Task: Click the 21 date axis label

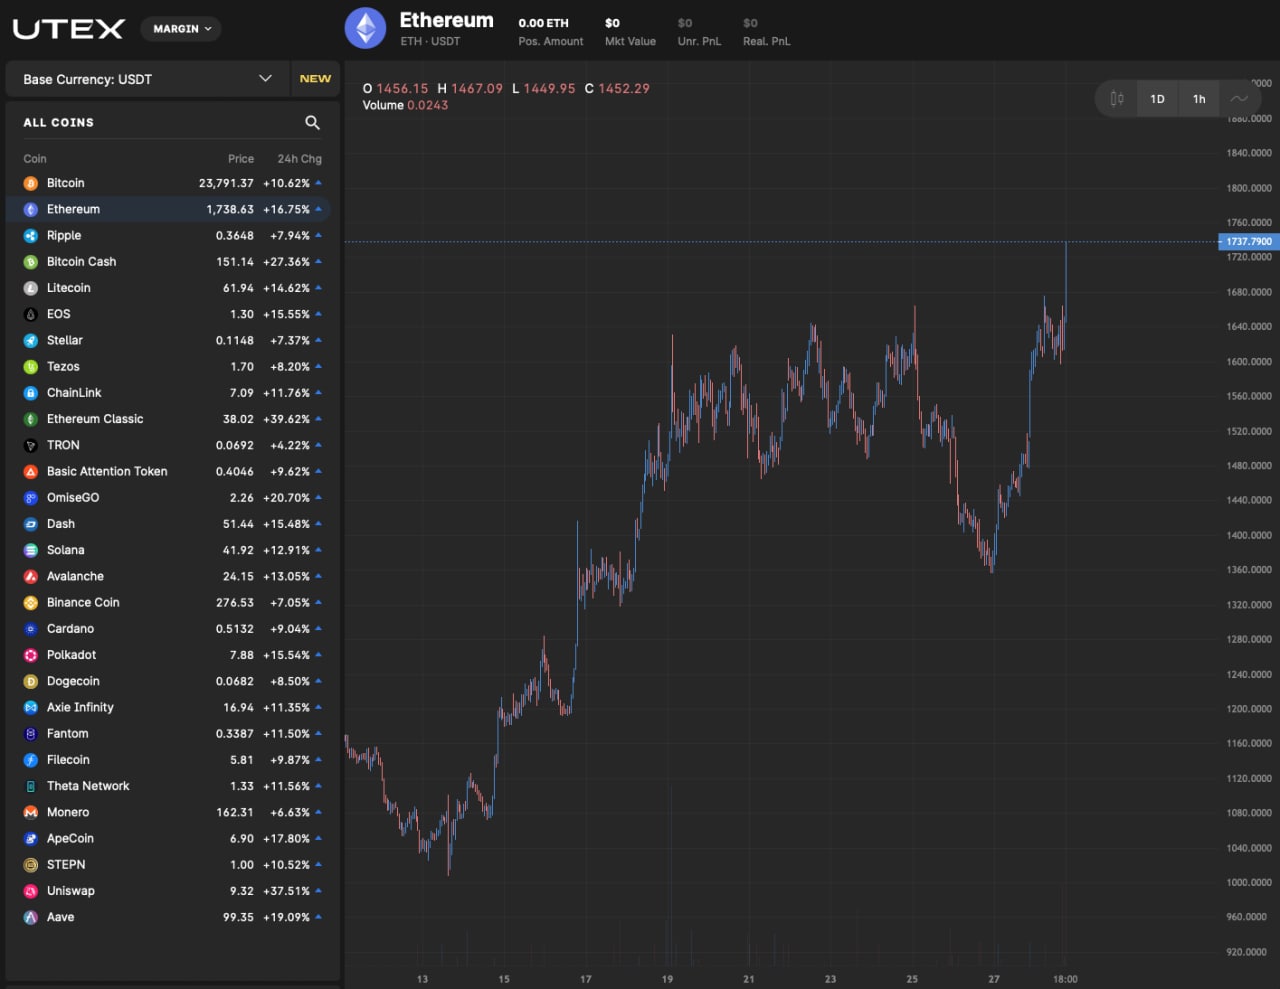Action: coord(749,979)
